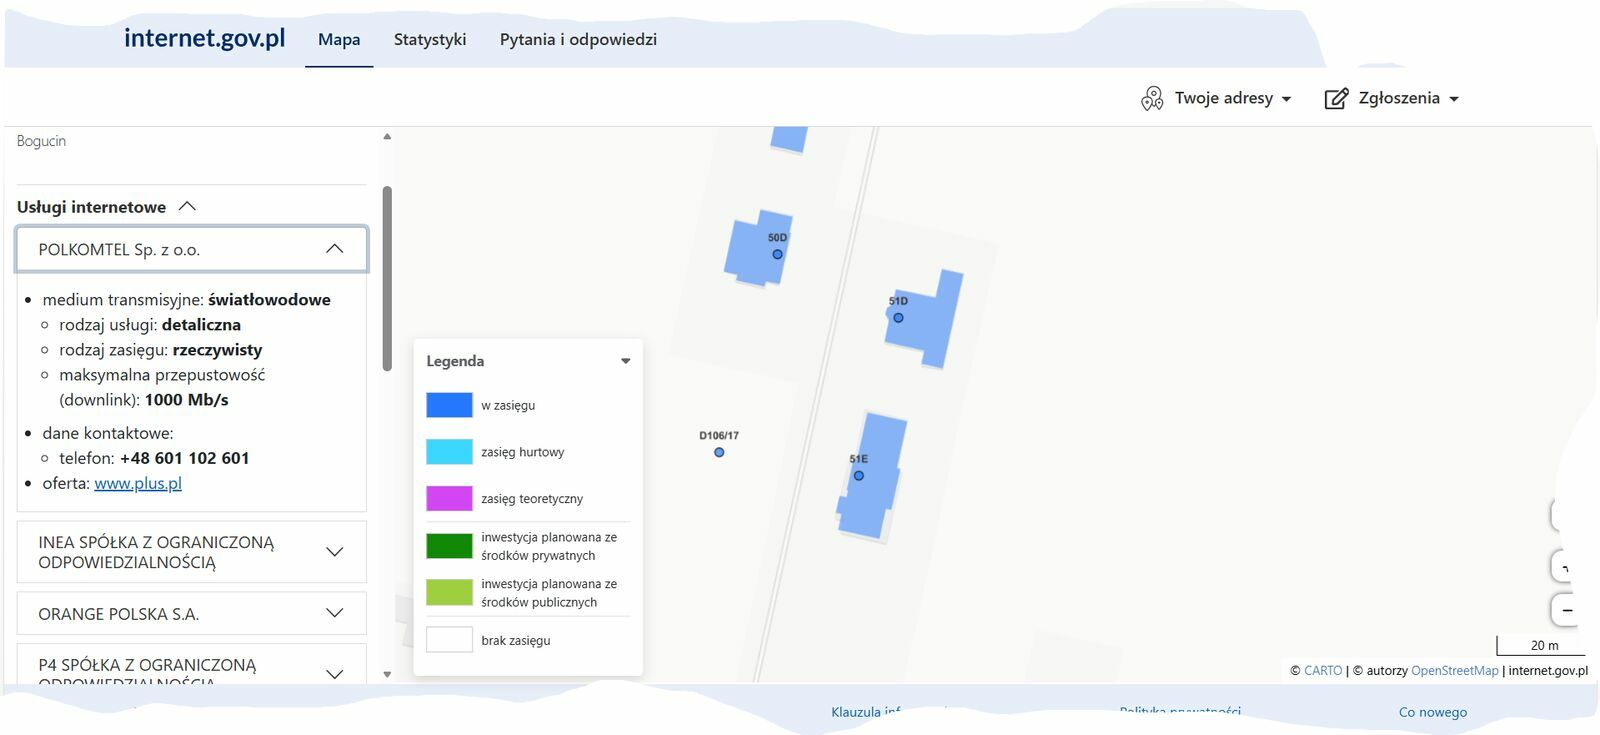Viewport: 1600px width, 735px height.
Task: Open the OpenStreetMap attribution link
Action: (x=1454, y=671)
